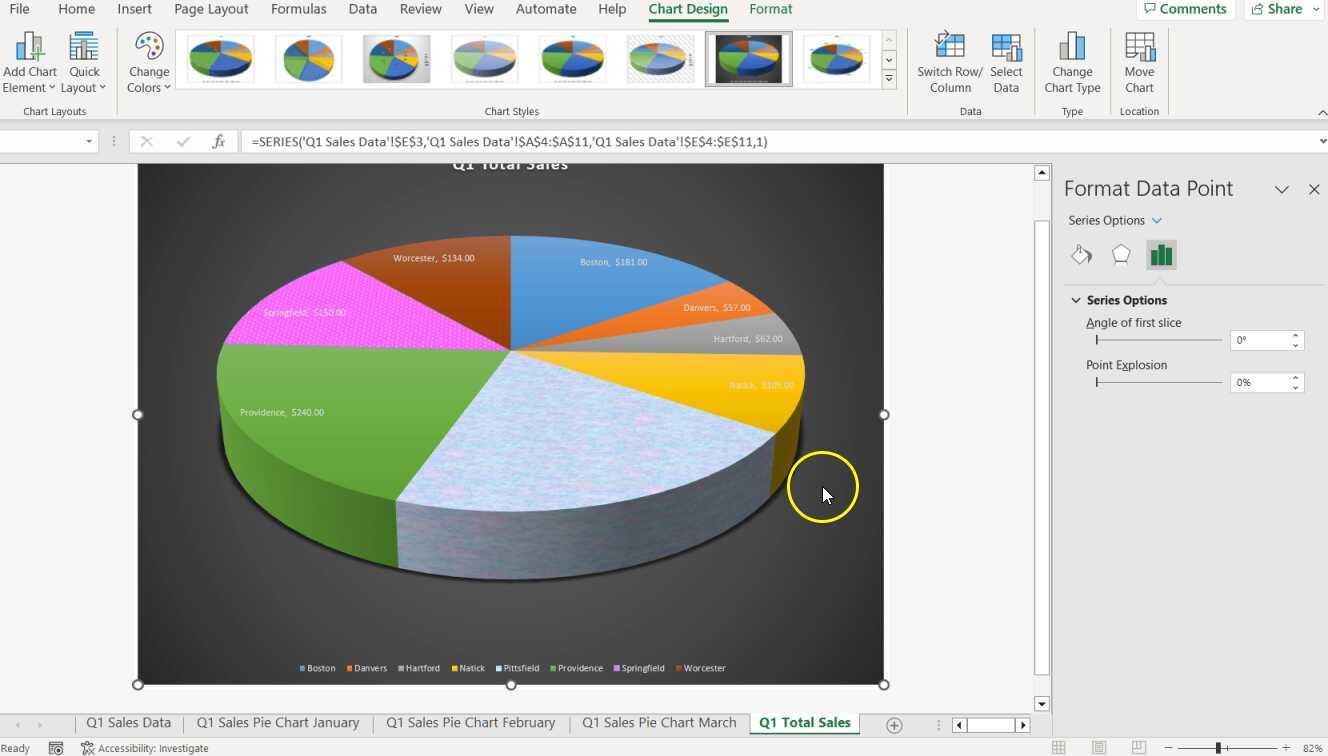Open the Change Colors gallery
Image resolution: width=1328 pixels, height=756 pixels.
(147, 60)
